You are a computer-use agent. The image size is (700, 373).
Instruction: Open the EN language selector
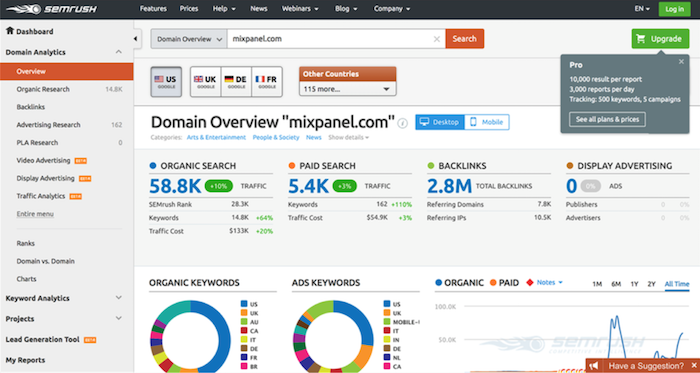click(642, 9)
